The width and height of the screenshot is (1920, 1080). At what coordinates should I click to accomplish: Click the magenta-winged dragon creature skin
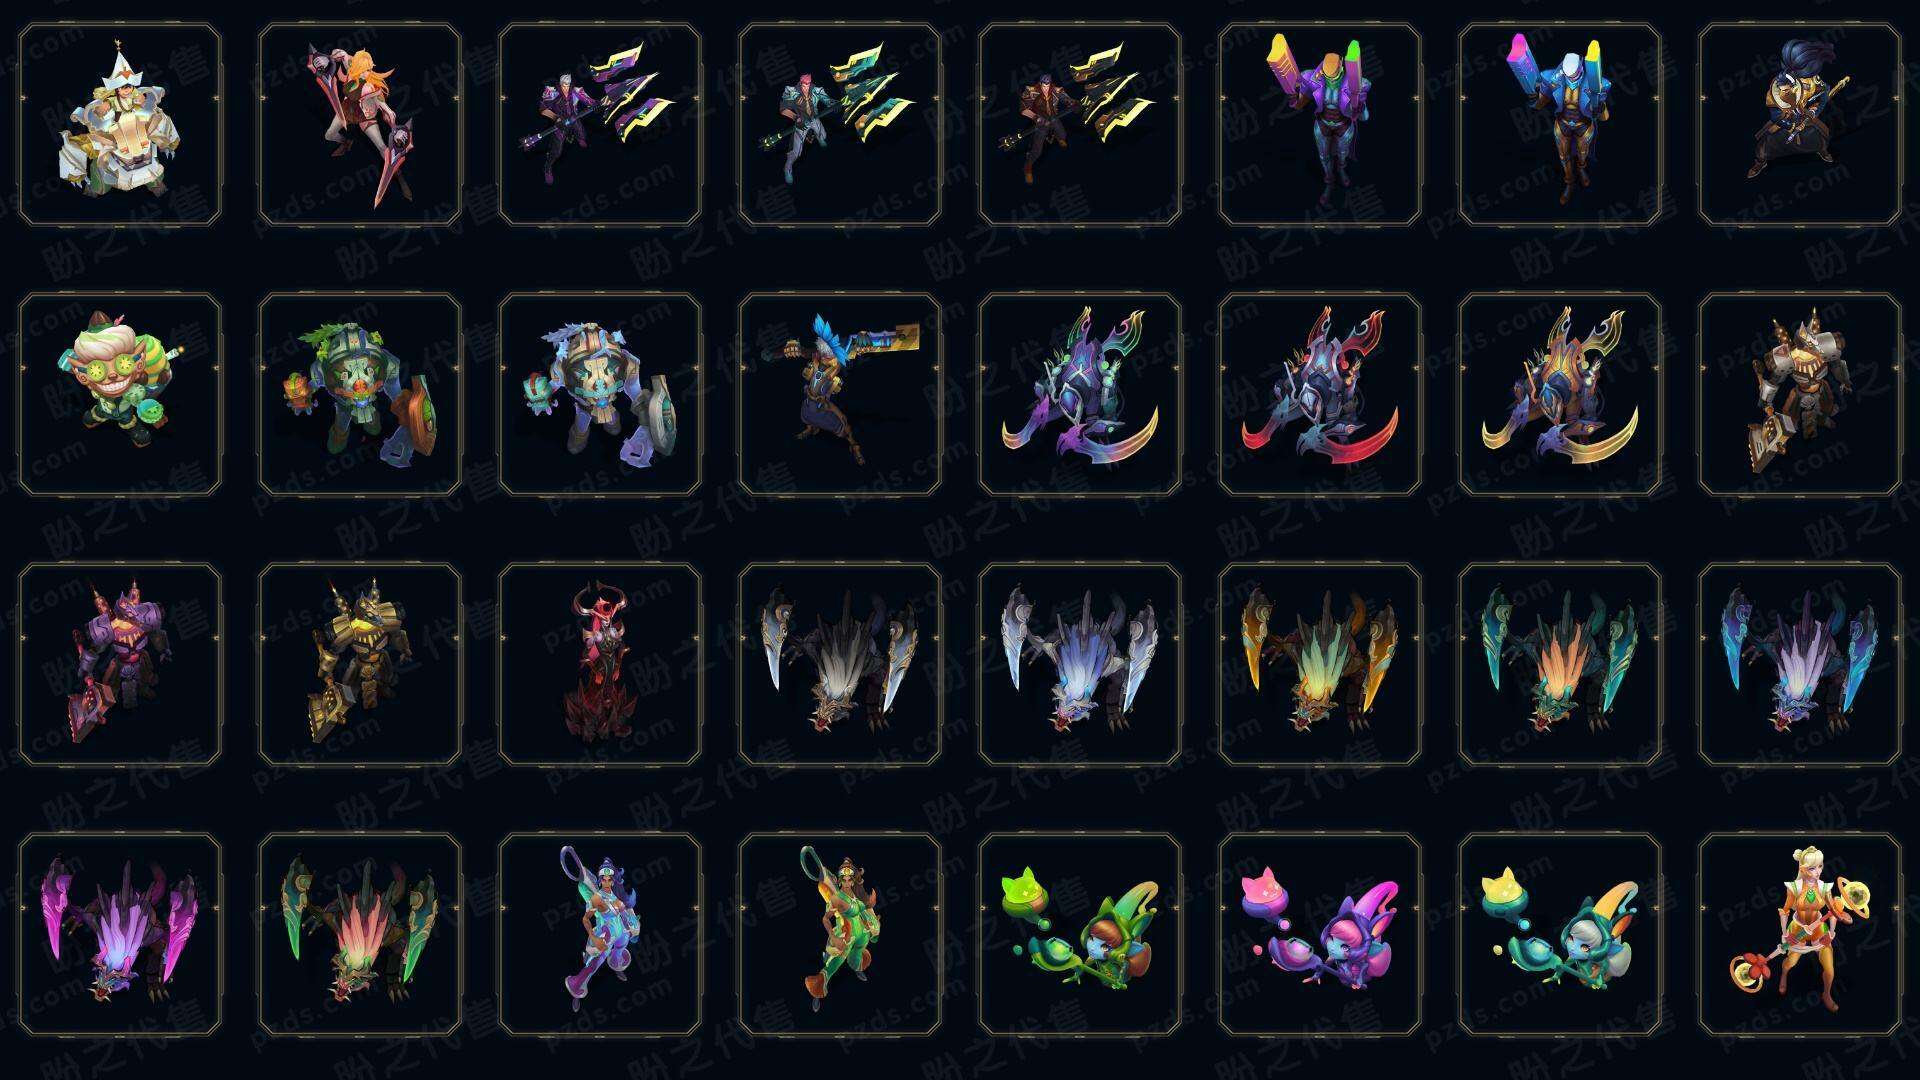[120, 934]
